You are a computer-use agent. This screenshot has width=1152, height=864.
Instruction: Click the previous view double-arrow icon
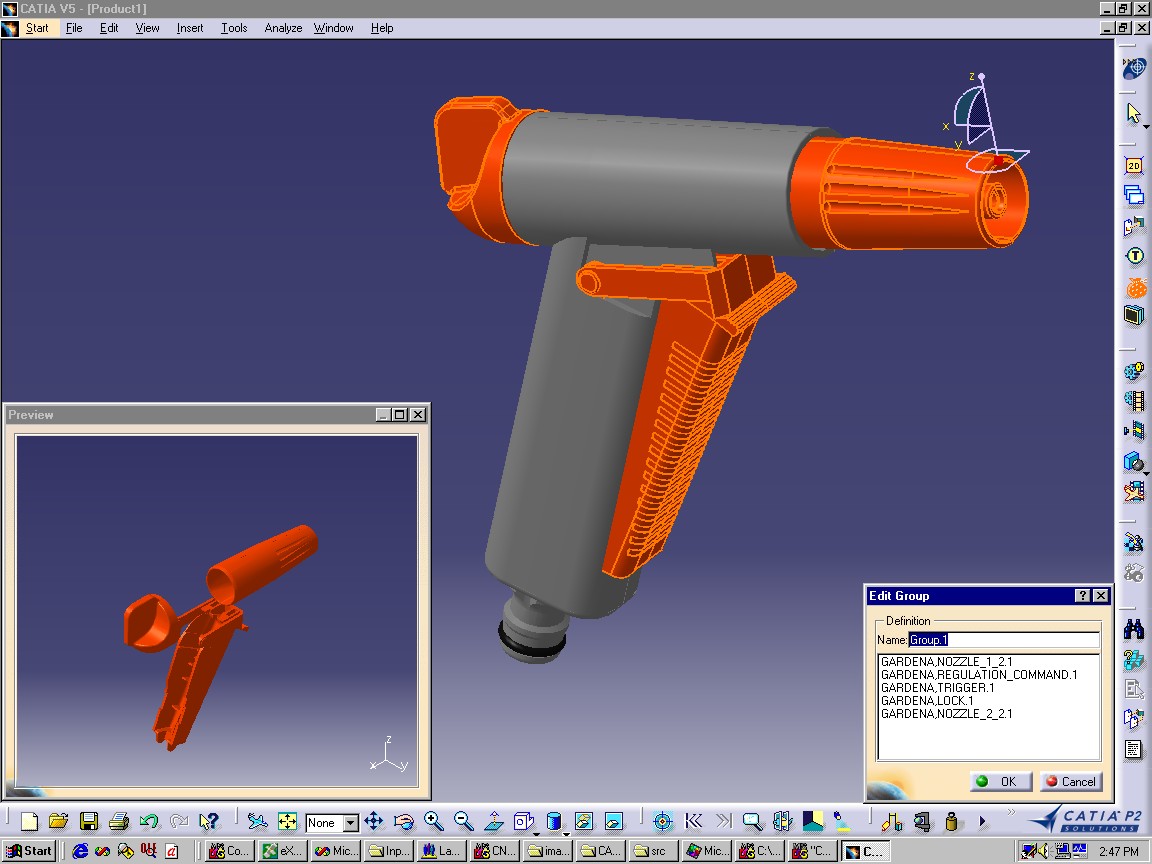[692, 821]
